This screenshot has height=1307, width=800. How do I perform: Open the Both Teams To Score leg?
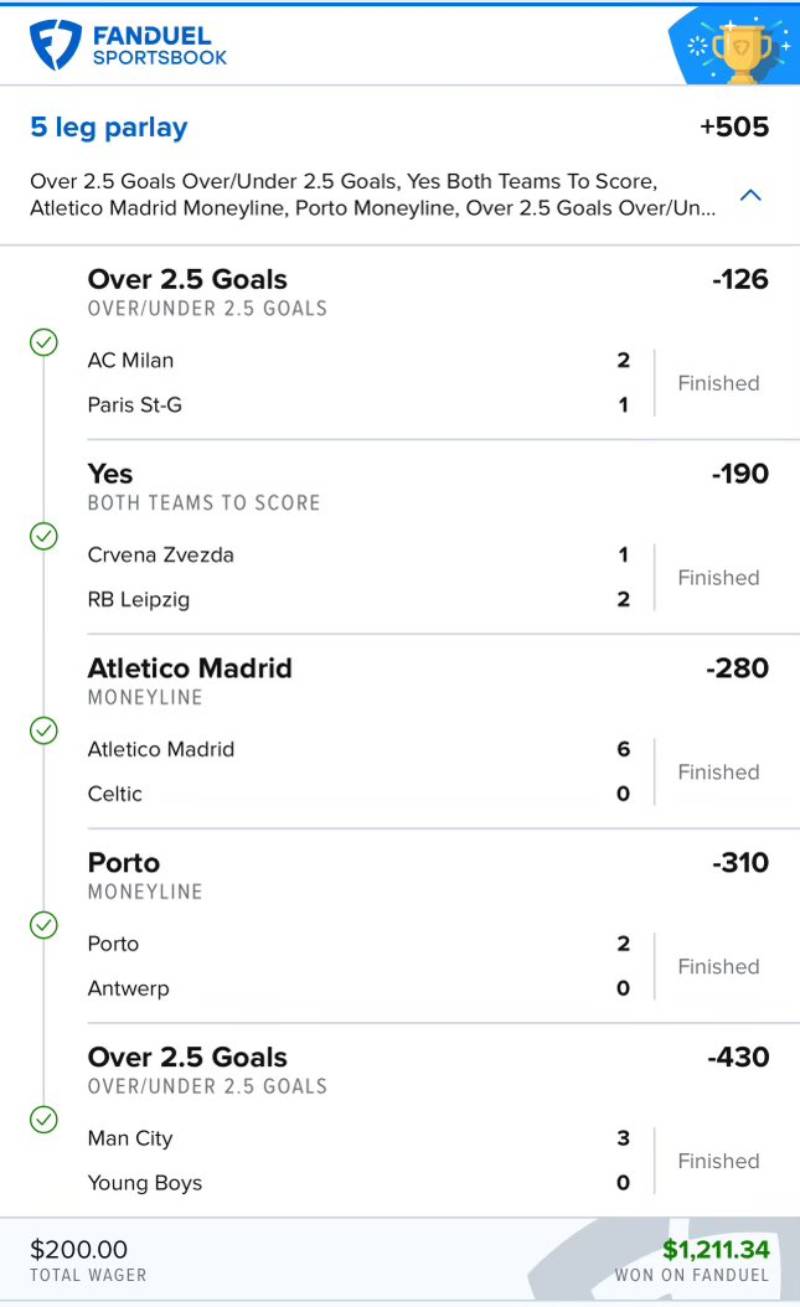pos(204,503)
